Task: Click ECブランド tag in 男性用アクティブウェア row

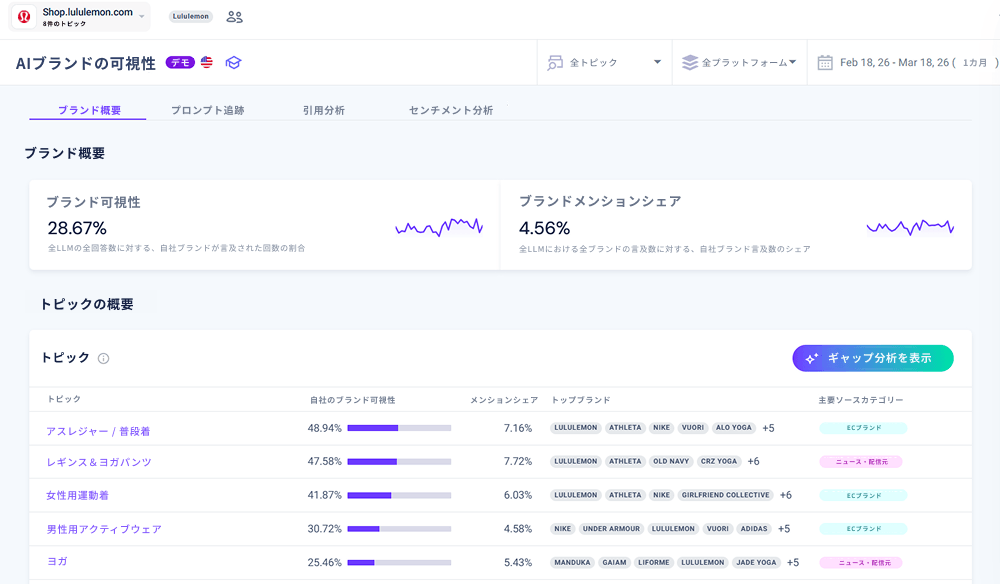Action: pos(864,529)
